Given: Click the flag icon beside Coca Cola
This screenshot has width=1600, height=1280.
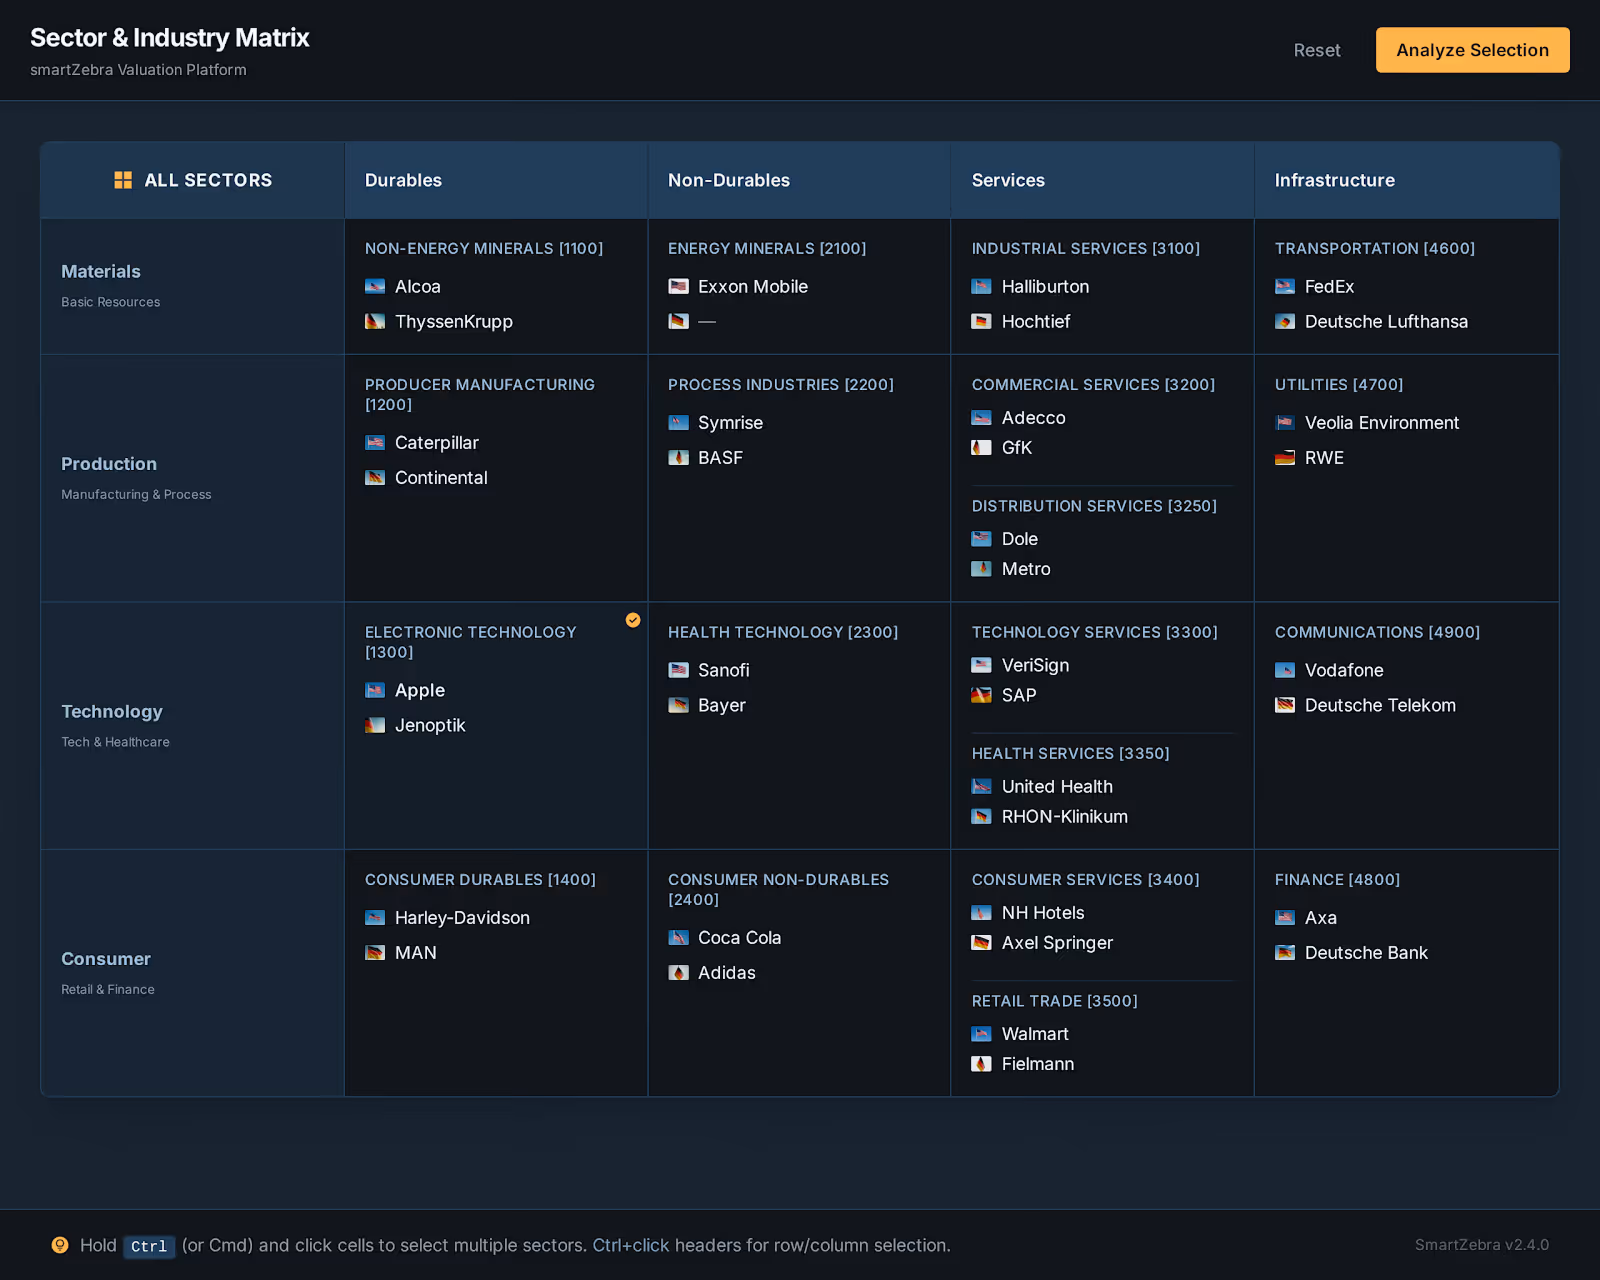Looking at the screenshot, I should pyautogui.click(x=678, y=938).
